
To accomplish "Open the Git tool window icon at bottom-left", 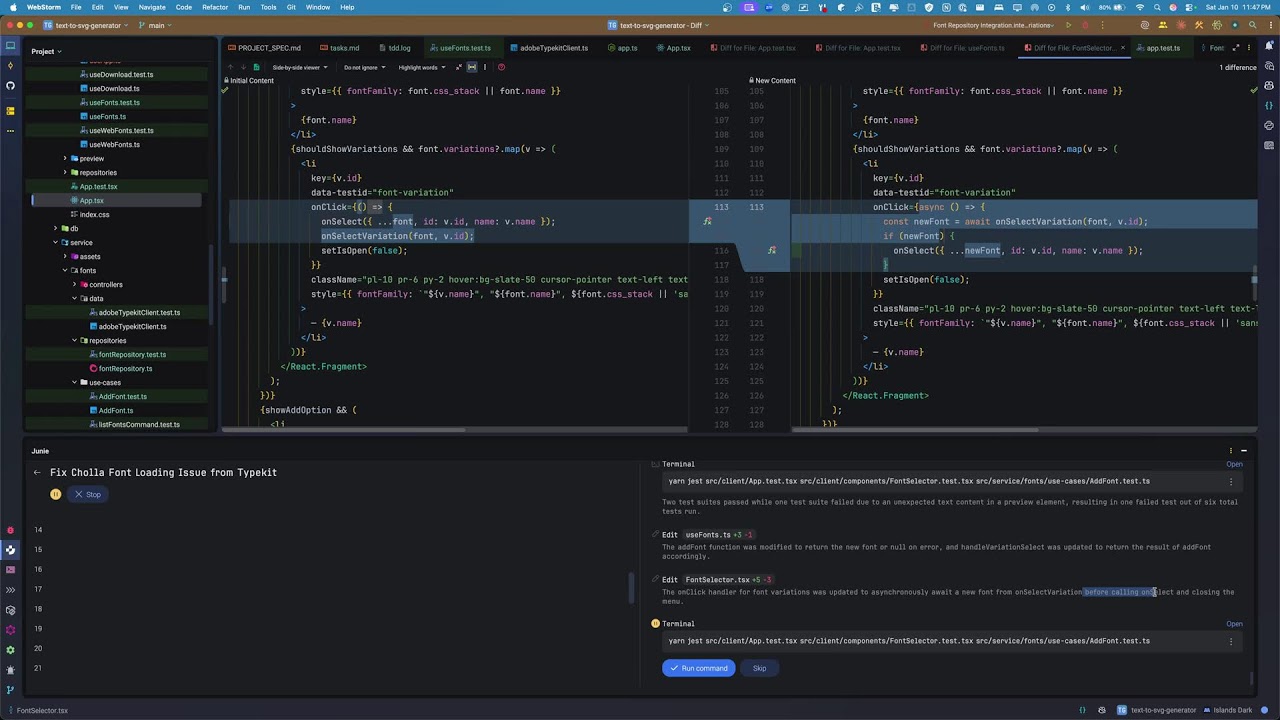I will (10, 689).
